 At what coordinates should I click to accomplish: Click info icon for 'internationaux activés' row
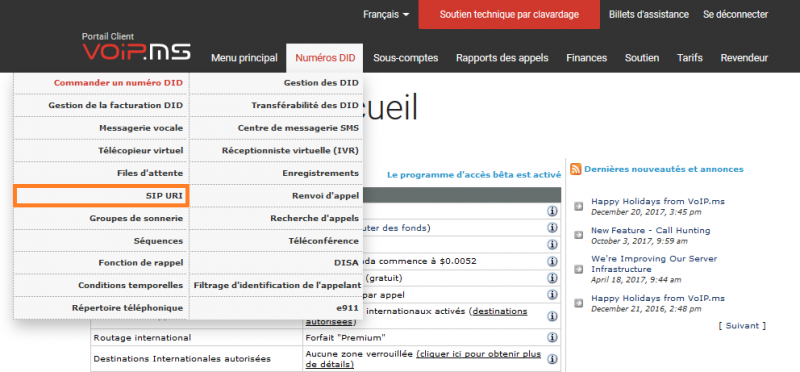[552, 316]
